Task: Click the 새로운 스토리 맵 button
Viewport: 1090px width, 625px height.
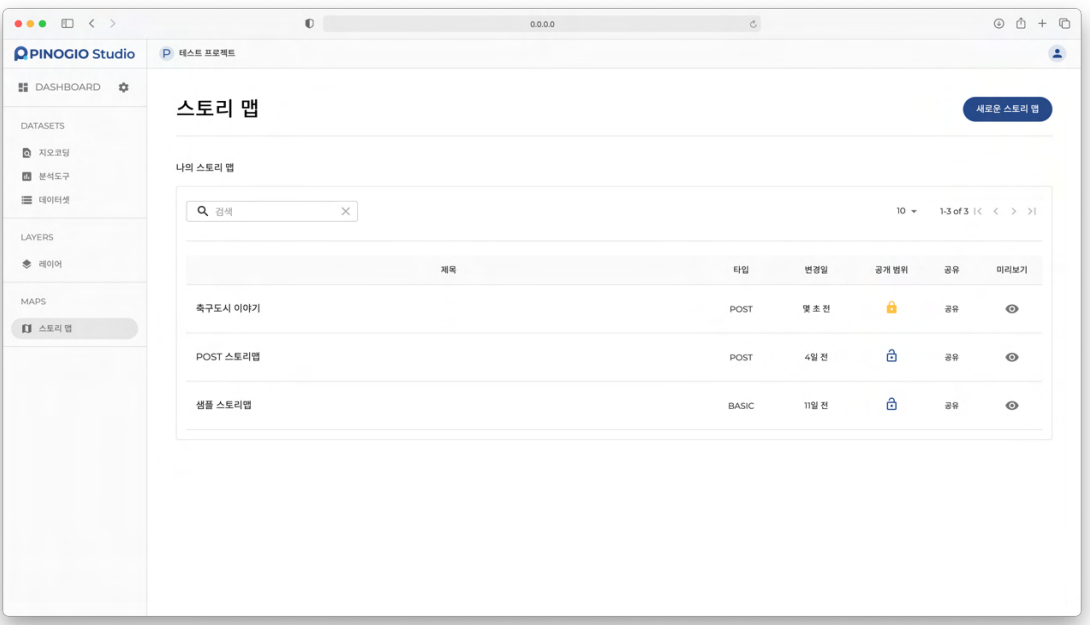Action: [1007, 109]
